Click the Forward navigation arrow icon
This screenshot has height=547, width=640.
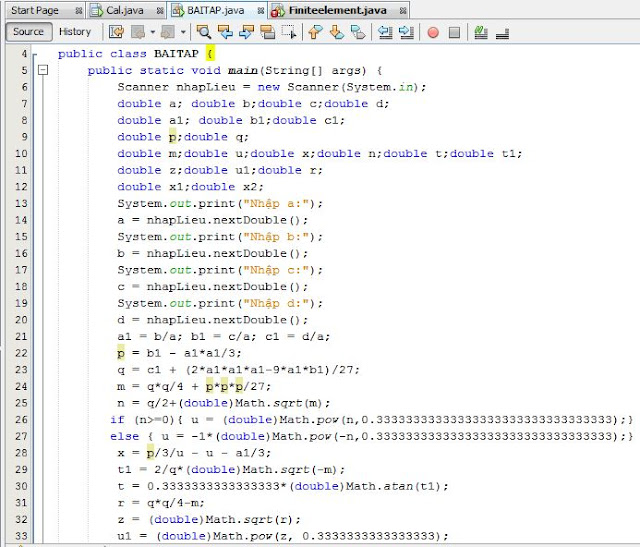point(168,32)
